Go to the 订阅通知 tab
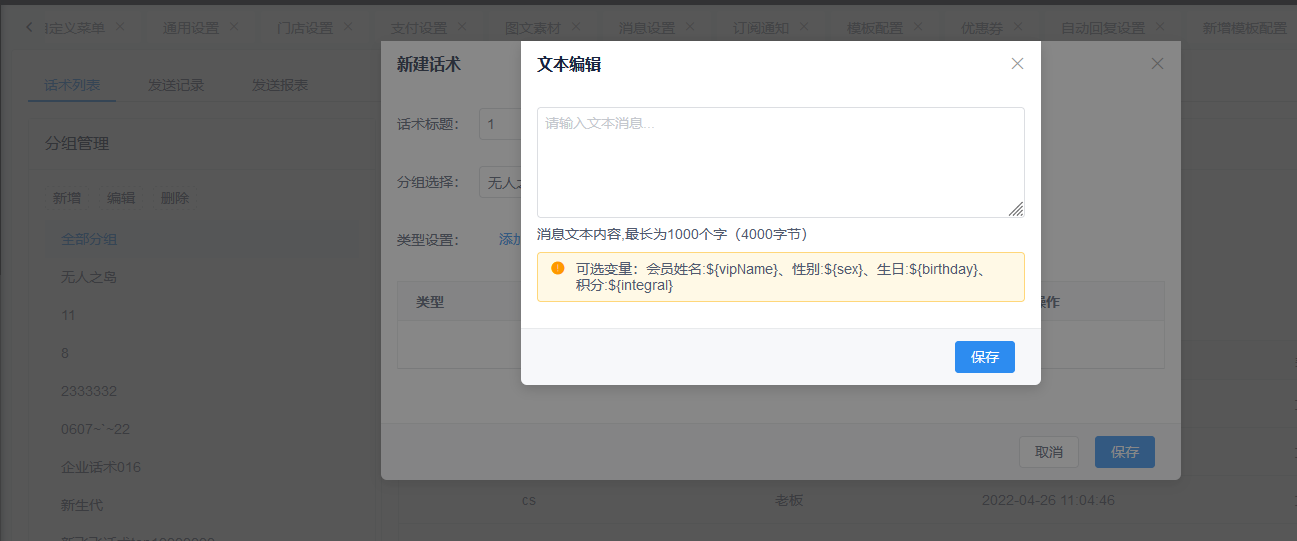The image size is (1297, 541). click(x=760, y=28)
